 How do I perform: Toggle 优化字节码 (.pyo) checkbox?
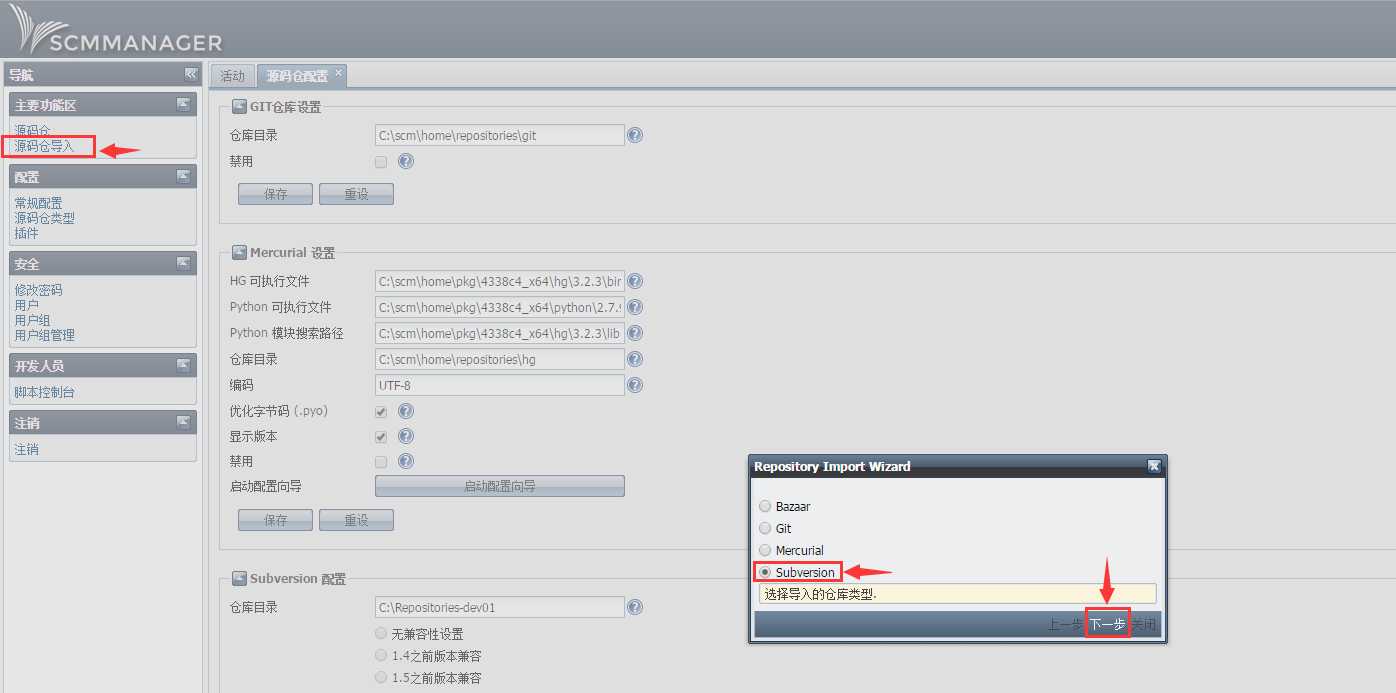click(381, 411)
